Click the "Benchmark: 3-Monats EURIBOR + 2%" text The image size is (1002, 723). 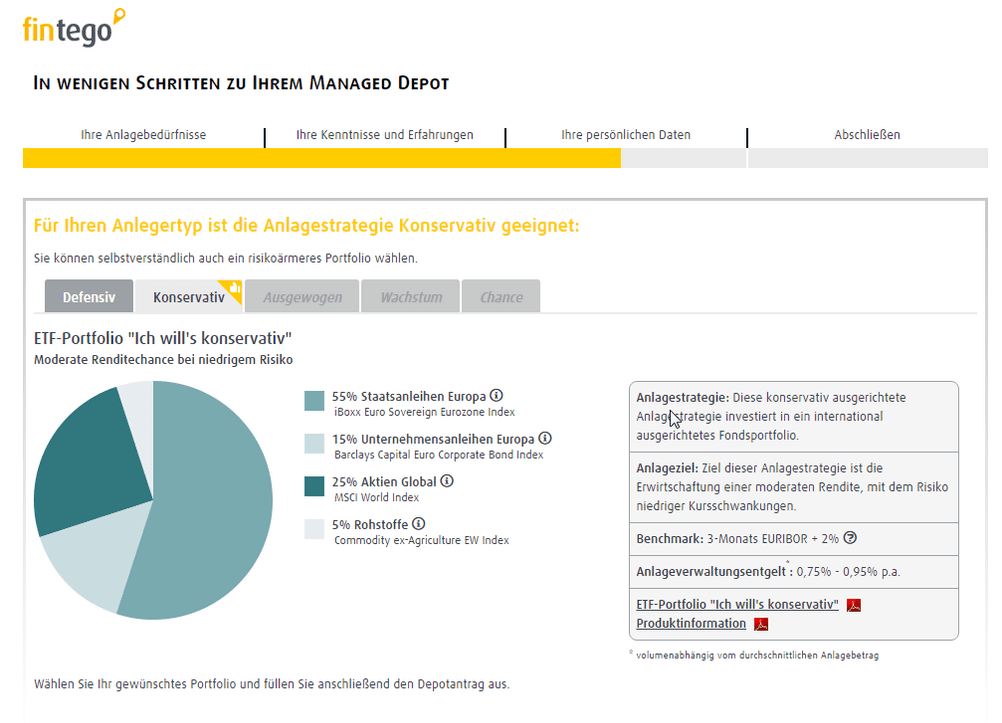[x=737, y=539]
